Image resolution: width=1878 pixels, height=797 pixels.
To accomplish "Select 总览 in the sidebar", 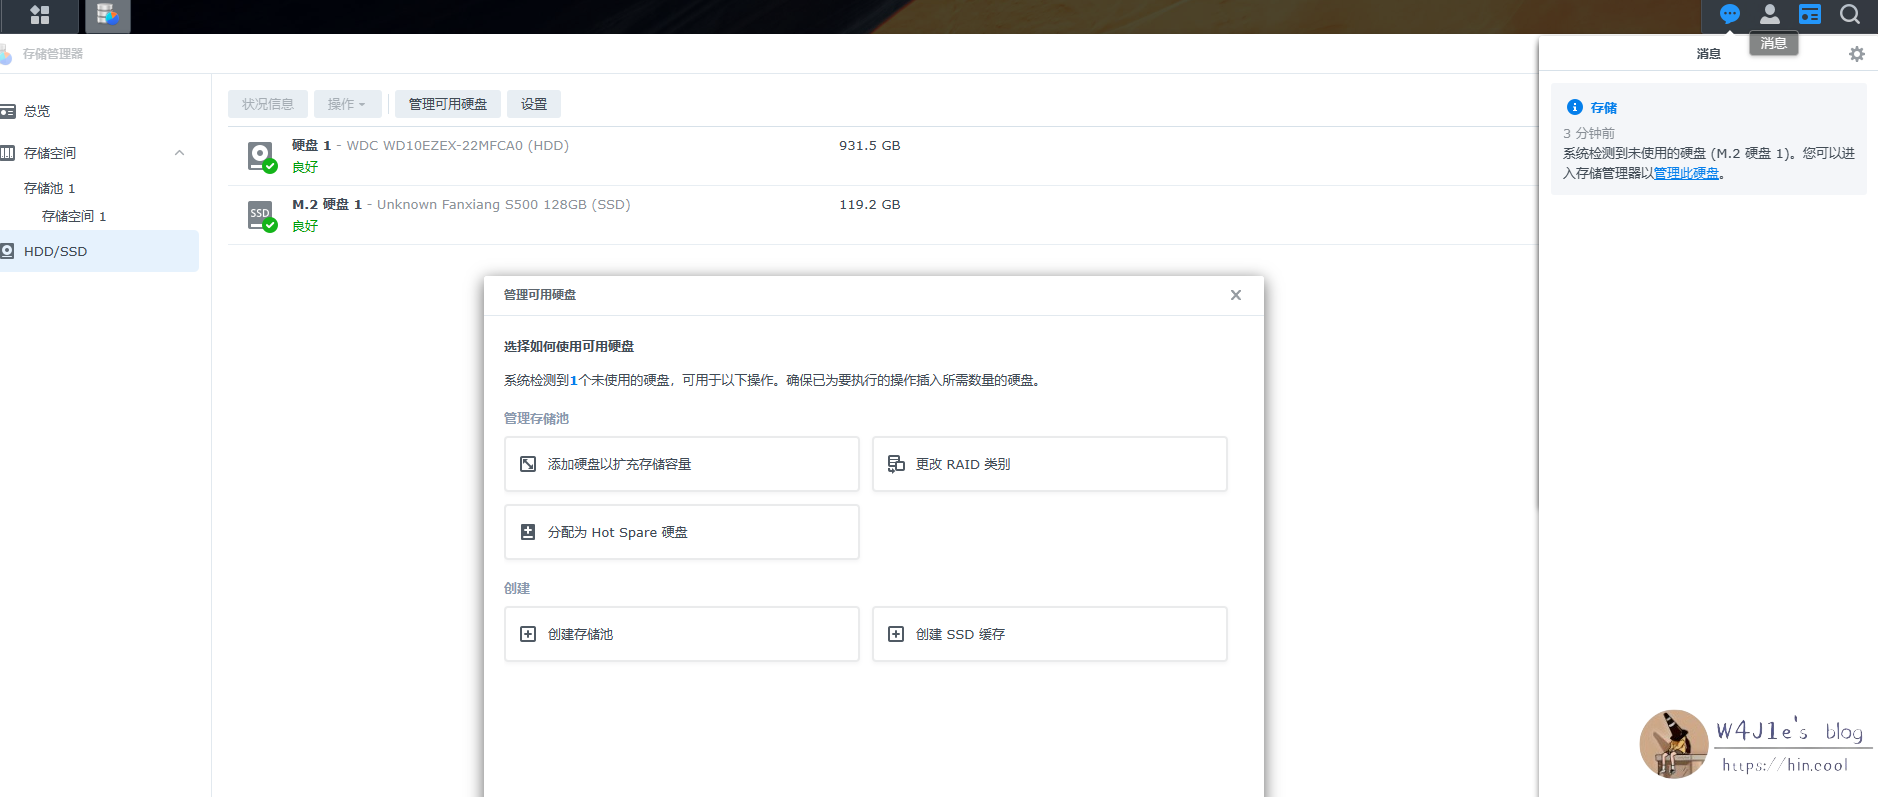I will tap(37, 111).
